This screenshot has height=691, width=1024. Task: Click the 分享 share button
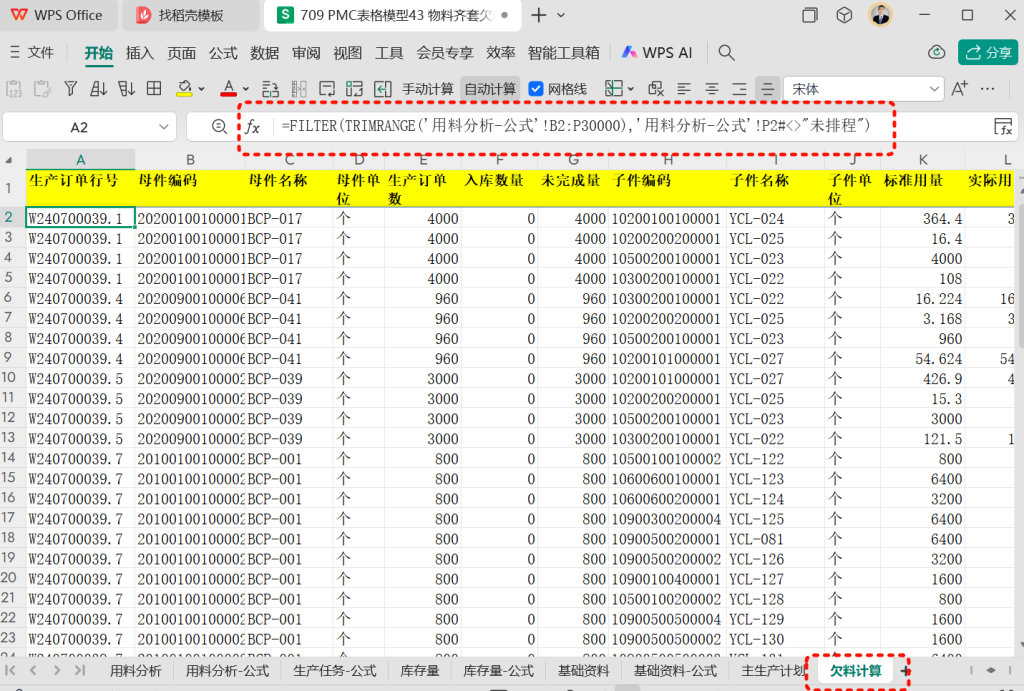pyautogui.click(x=987, y=52)
